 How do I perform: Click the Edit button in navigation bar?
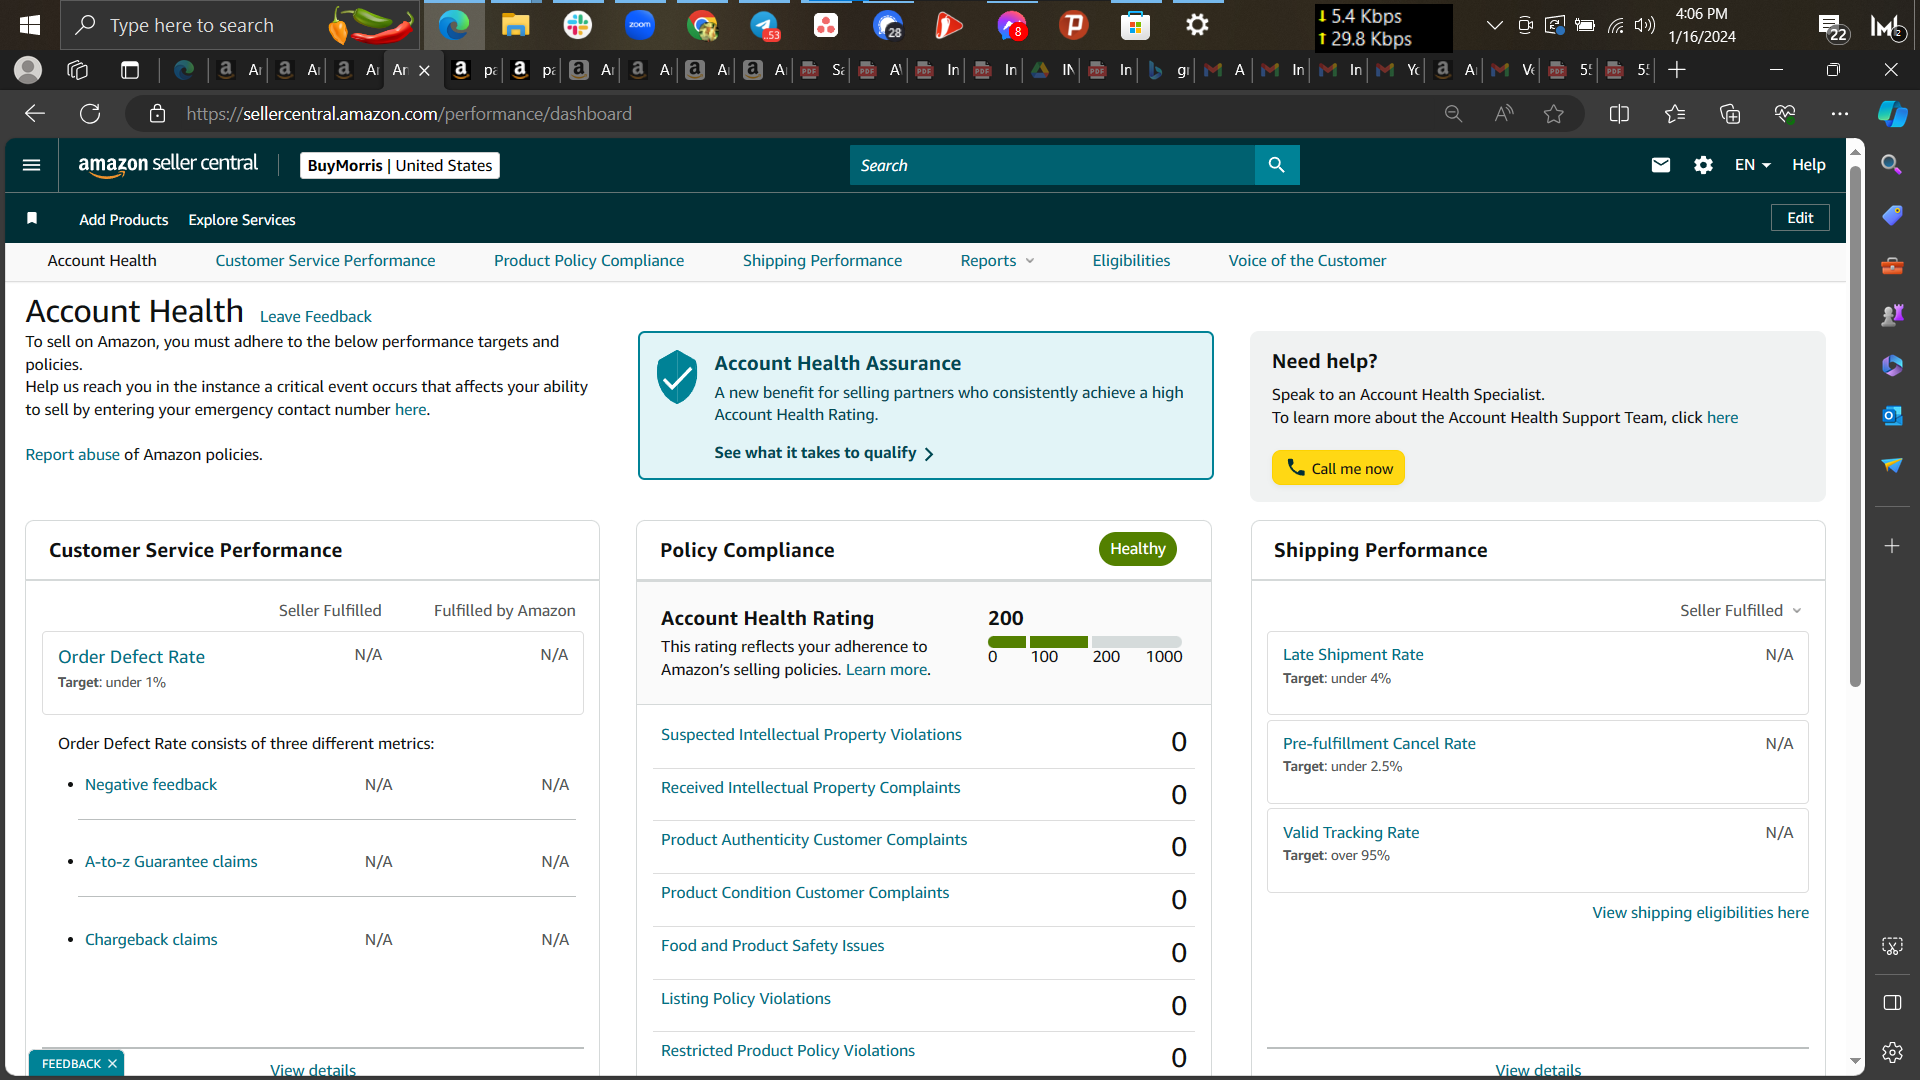1800,218
